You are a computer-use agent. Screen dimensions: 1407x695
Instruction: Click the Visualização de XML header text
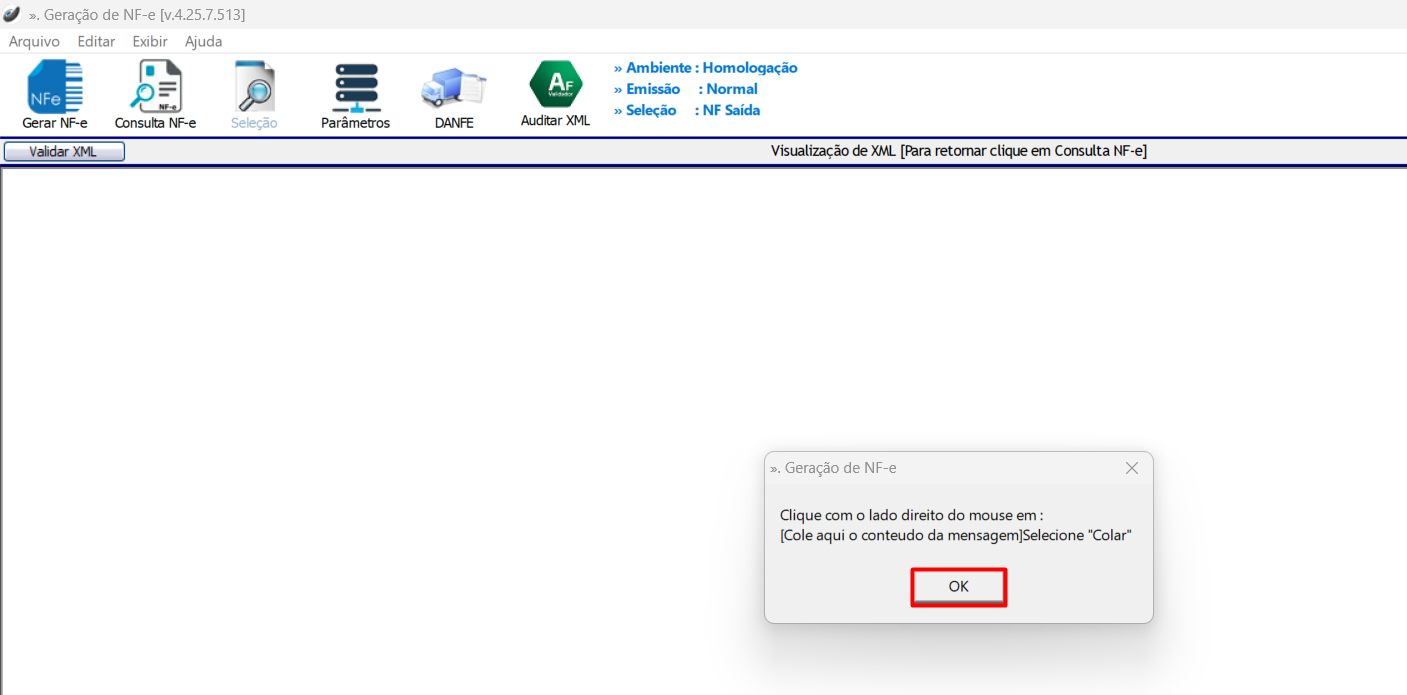[x=958, y=151]
